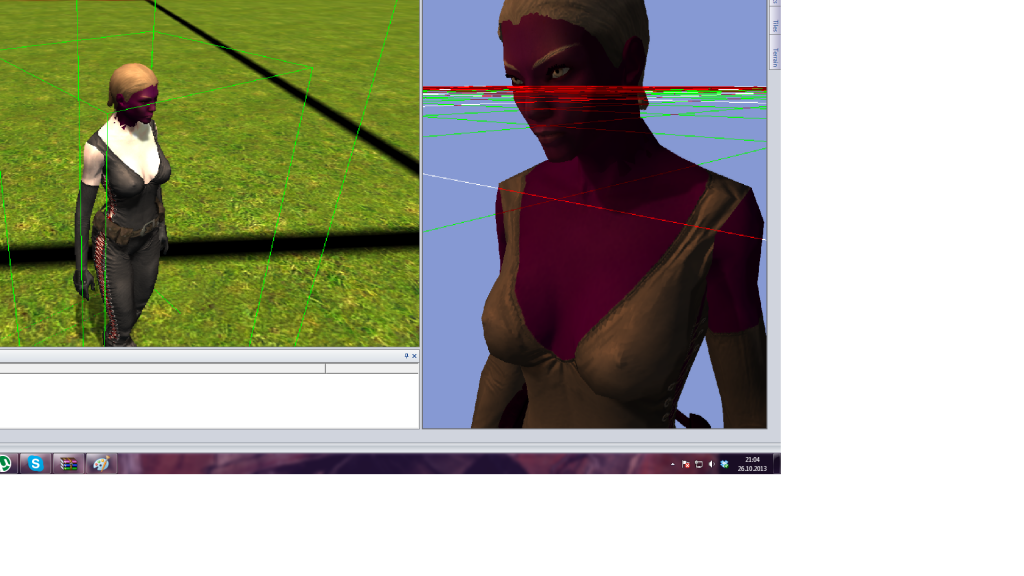This screenshot has width=1024, height=576.
Task: Click the second column header in bottom panel
Action: pos(370,369)
